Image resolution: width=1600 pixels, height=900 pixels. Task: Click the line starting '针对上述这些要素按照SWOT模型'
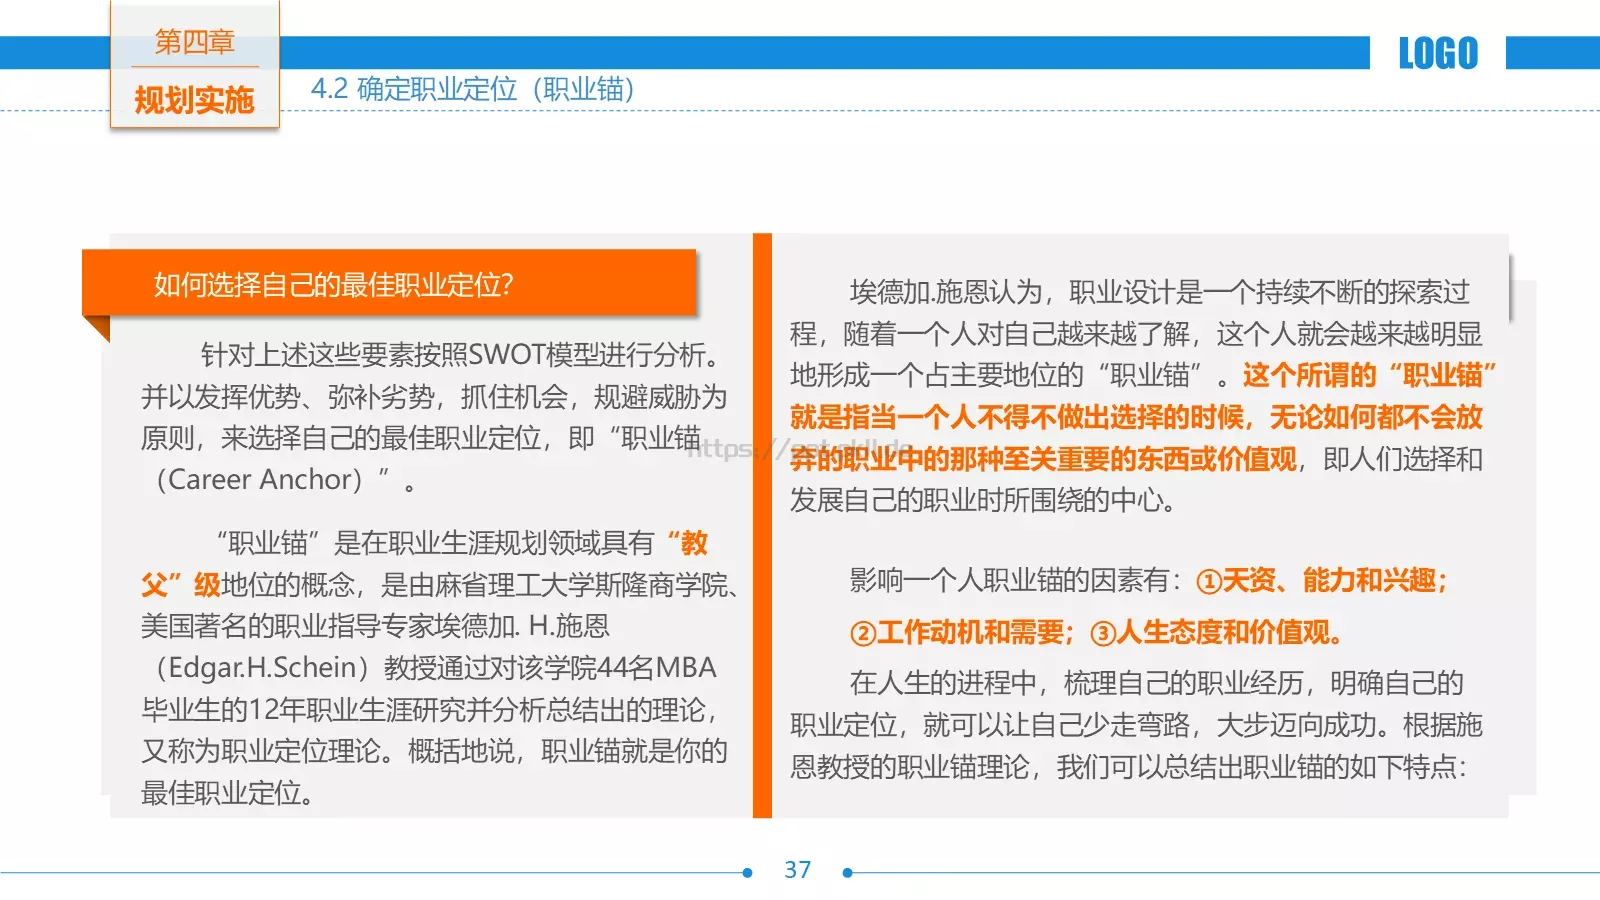click(x=461, y=354)
